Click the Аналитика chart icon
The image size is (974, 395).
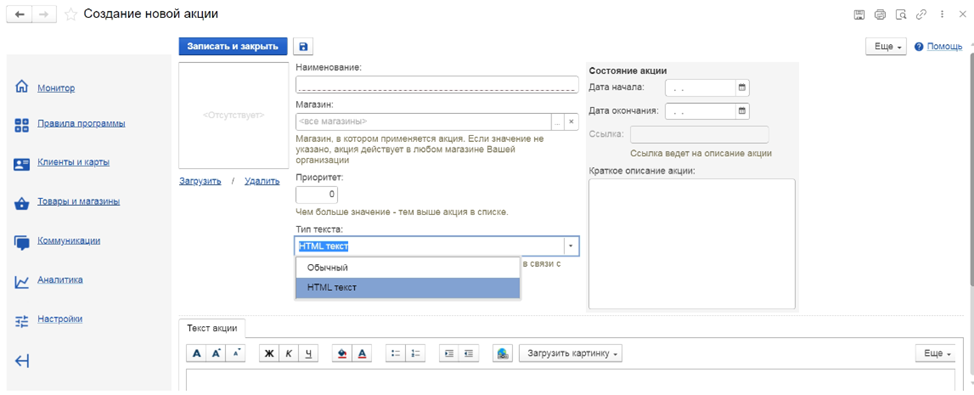click(22, 282)
